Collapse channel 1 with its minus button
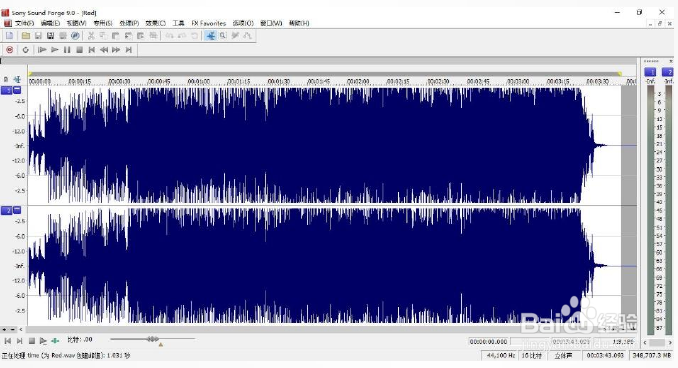This screenshot has width=678, height=368. pos(17,90)
